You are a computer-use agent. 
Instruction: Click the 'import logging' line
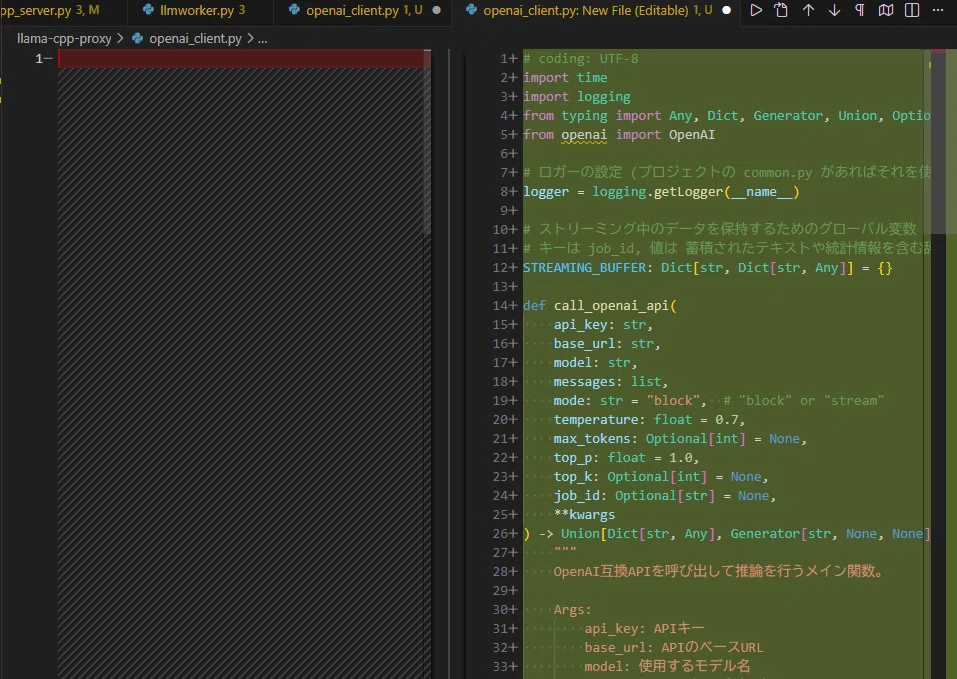(577, 96)
